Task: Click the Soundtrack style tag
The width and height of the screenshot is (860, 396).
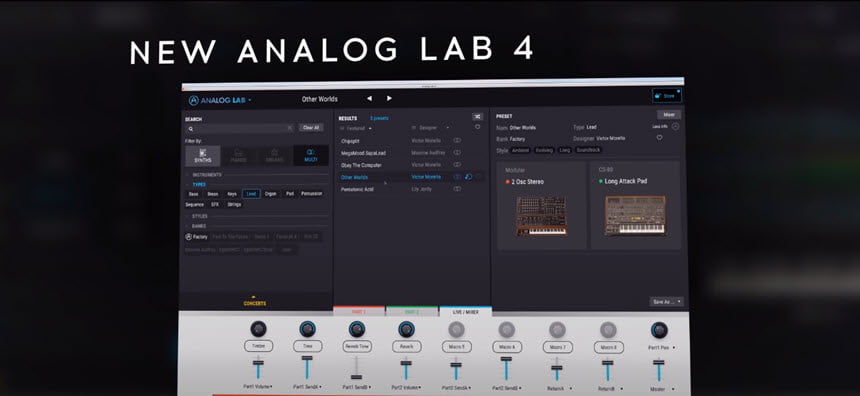Action: 588,150
